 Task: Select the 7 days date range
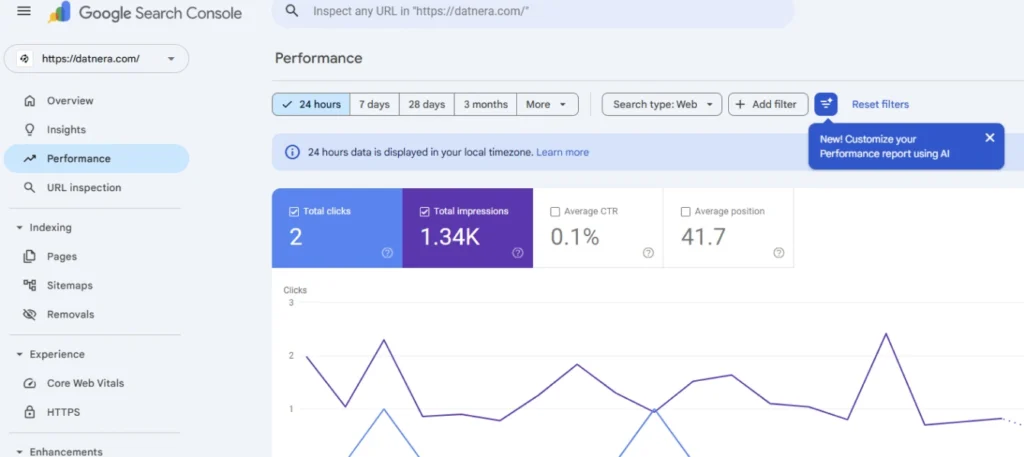click(374, 104)
